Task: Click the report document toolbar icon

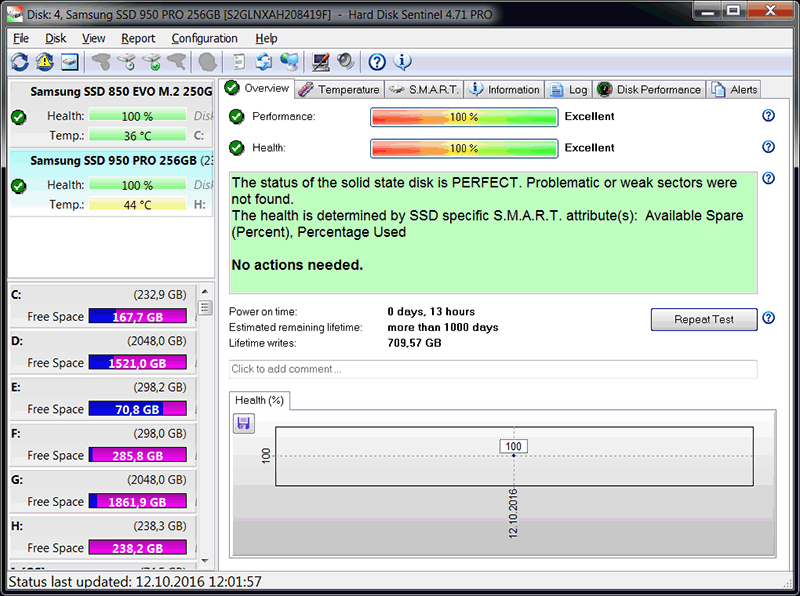Action: click(x=239, y=62)
